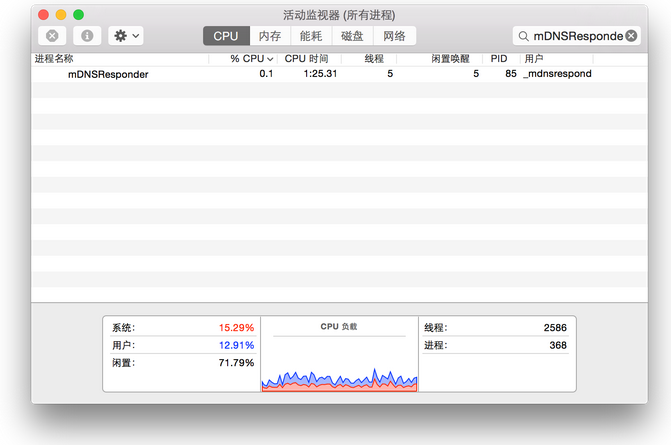Open the 能耗 tab
The image size is (671, 445).
[x=311, y=36]
